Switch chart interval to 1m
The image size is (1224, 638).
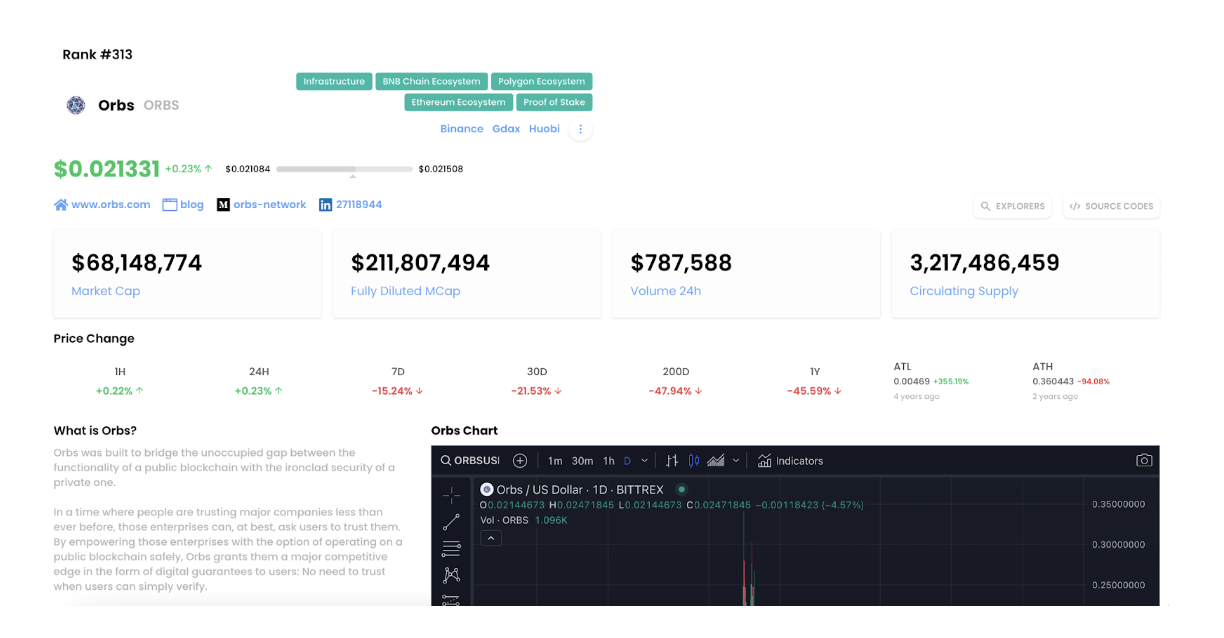pos(555,461)
